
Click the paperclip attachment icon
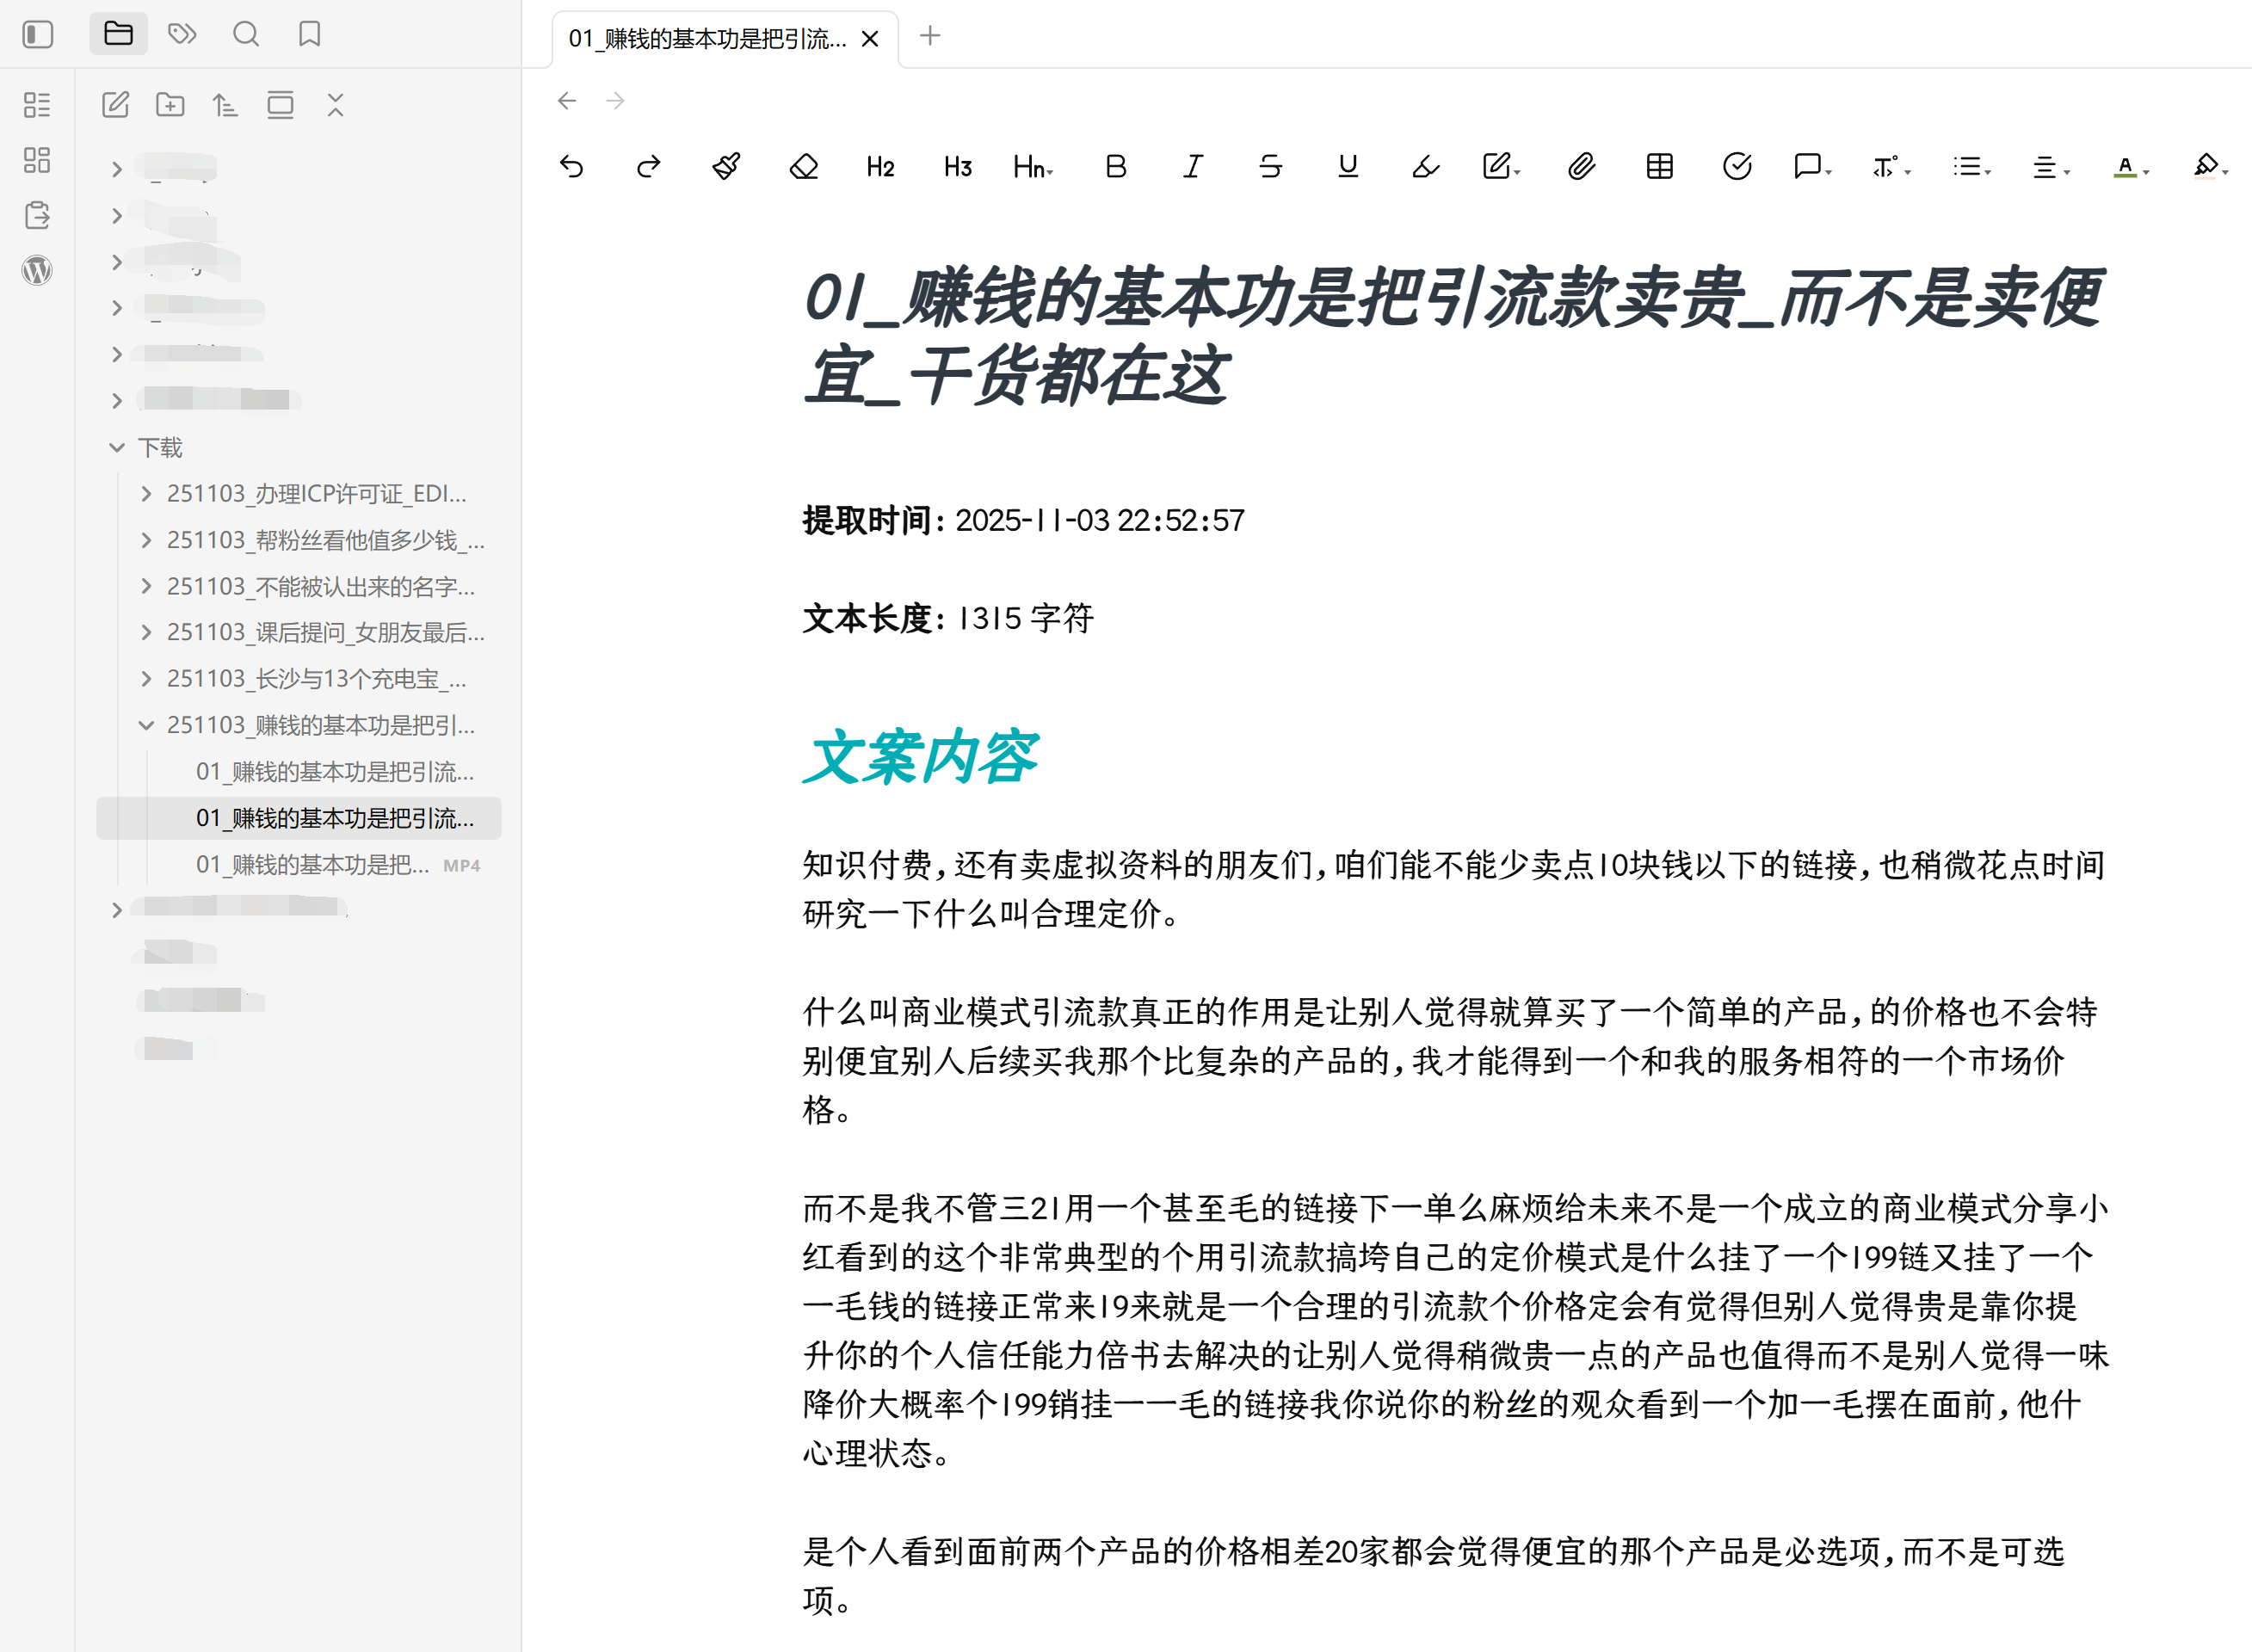click(1581, 166)
